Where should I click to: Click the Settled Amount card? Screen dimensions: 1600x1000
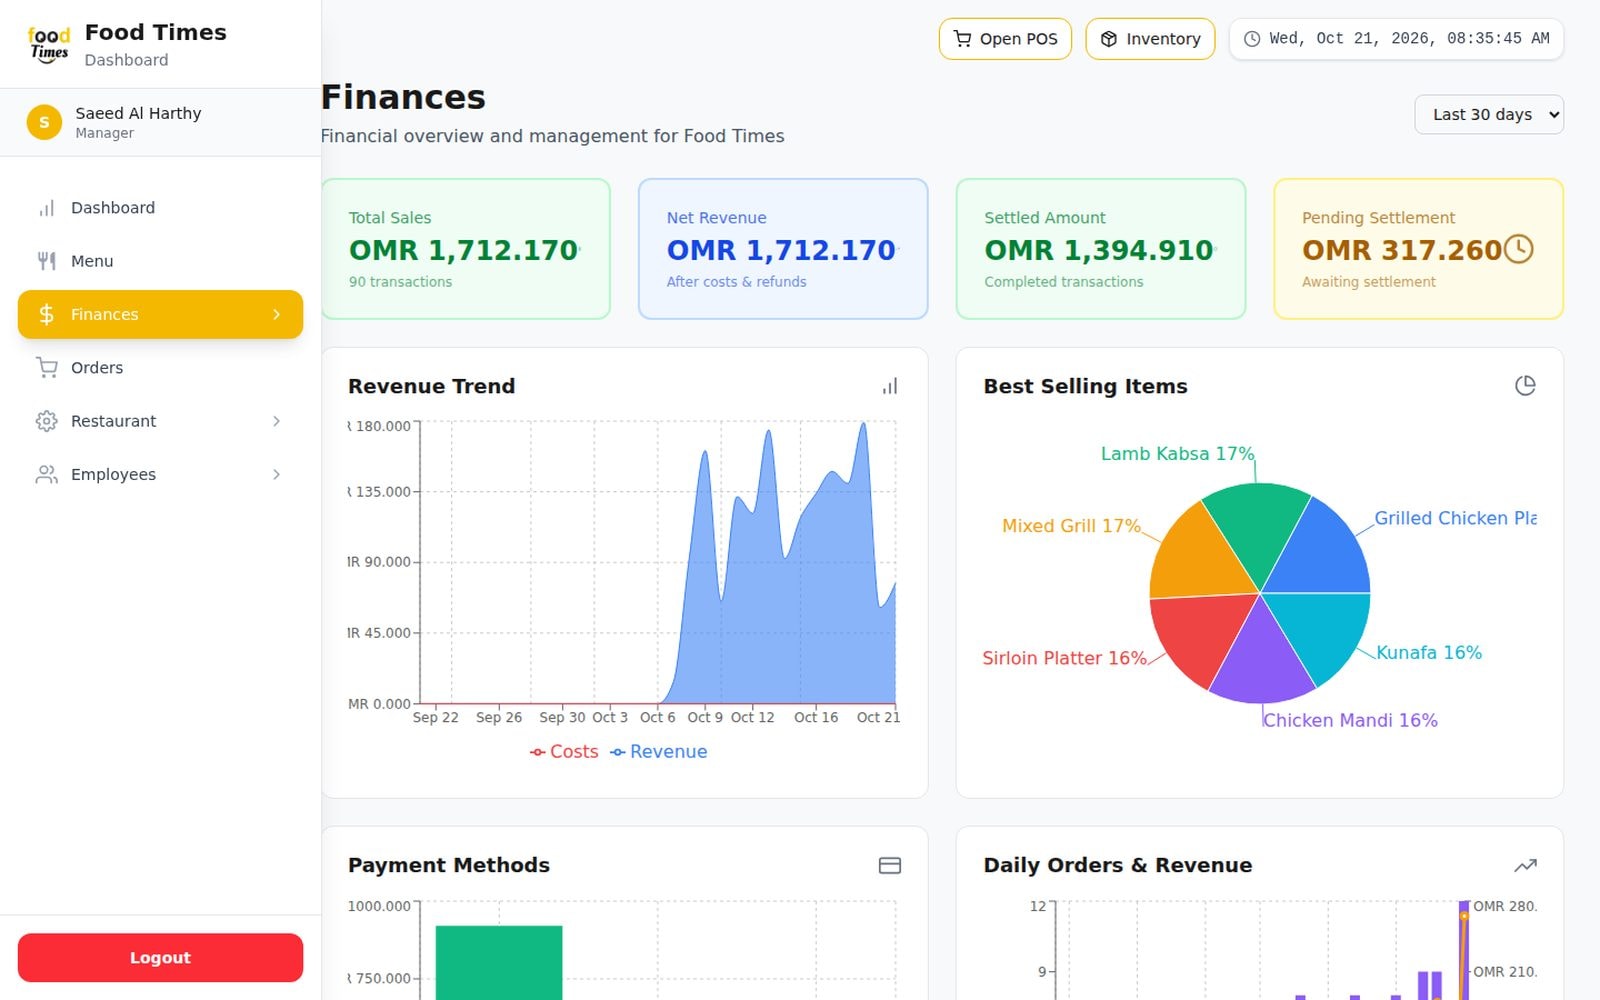click(1101, 249)
